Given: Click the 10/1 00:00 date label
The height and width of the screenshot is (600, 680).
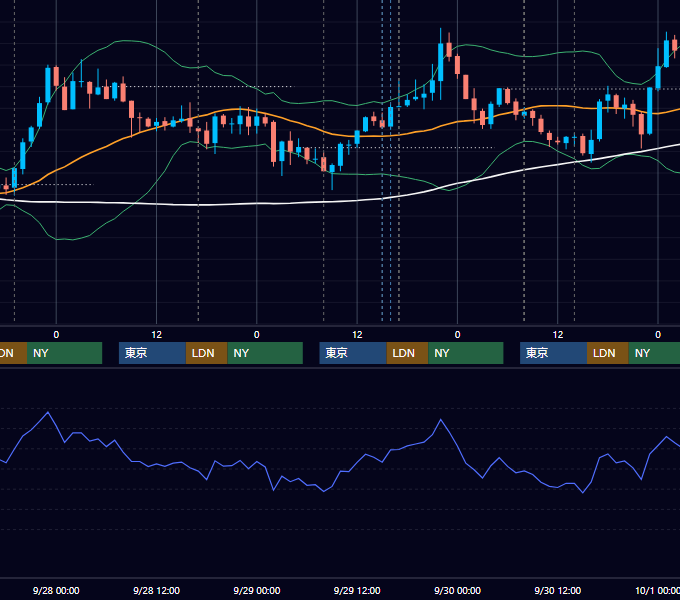Looking at the screenshot, I should tap(657, 590).
